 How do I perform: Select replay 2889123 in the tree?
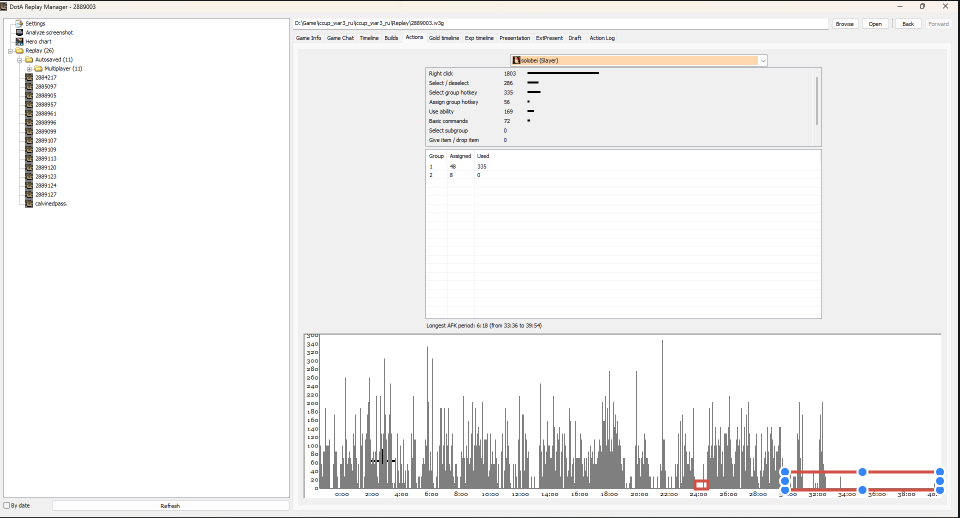pyautogui.click(x=45, y=176)
